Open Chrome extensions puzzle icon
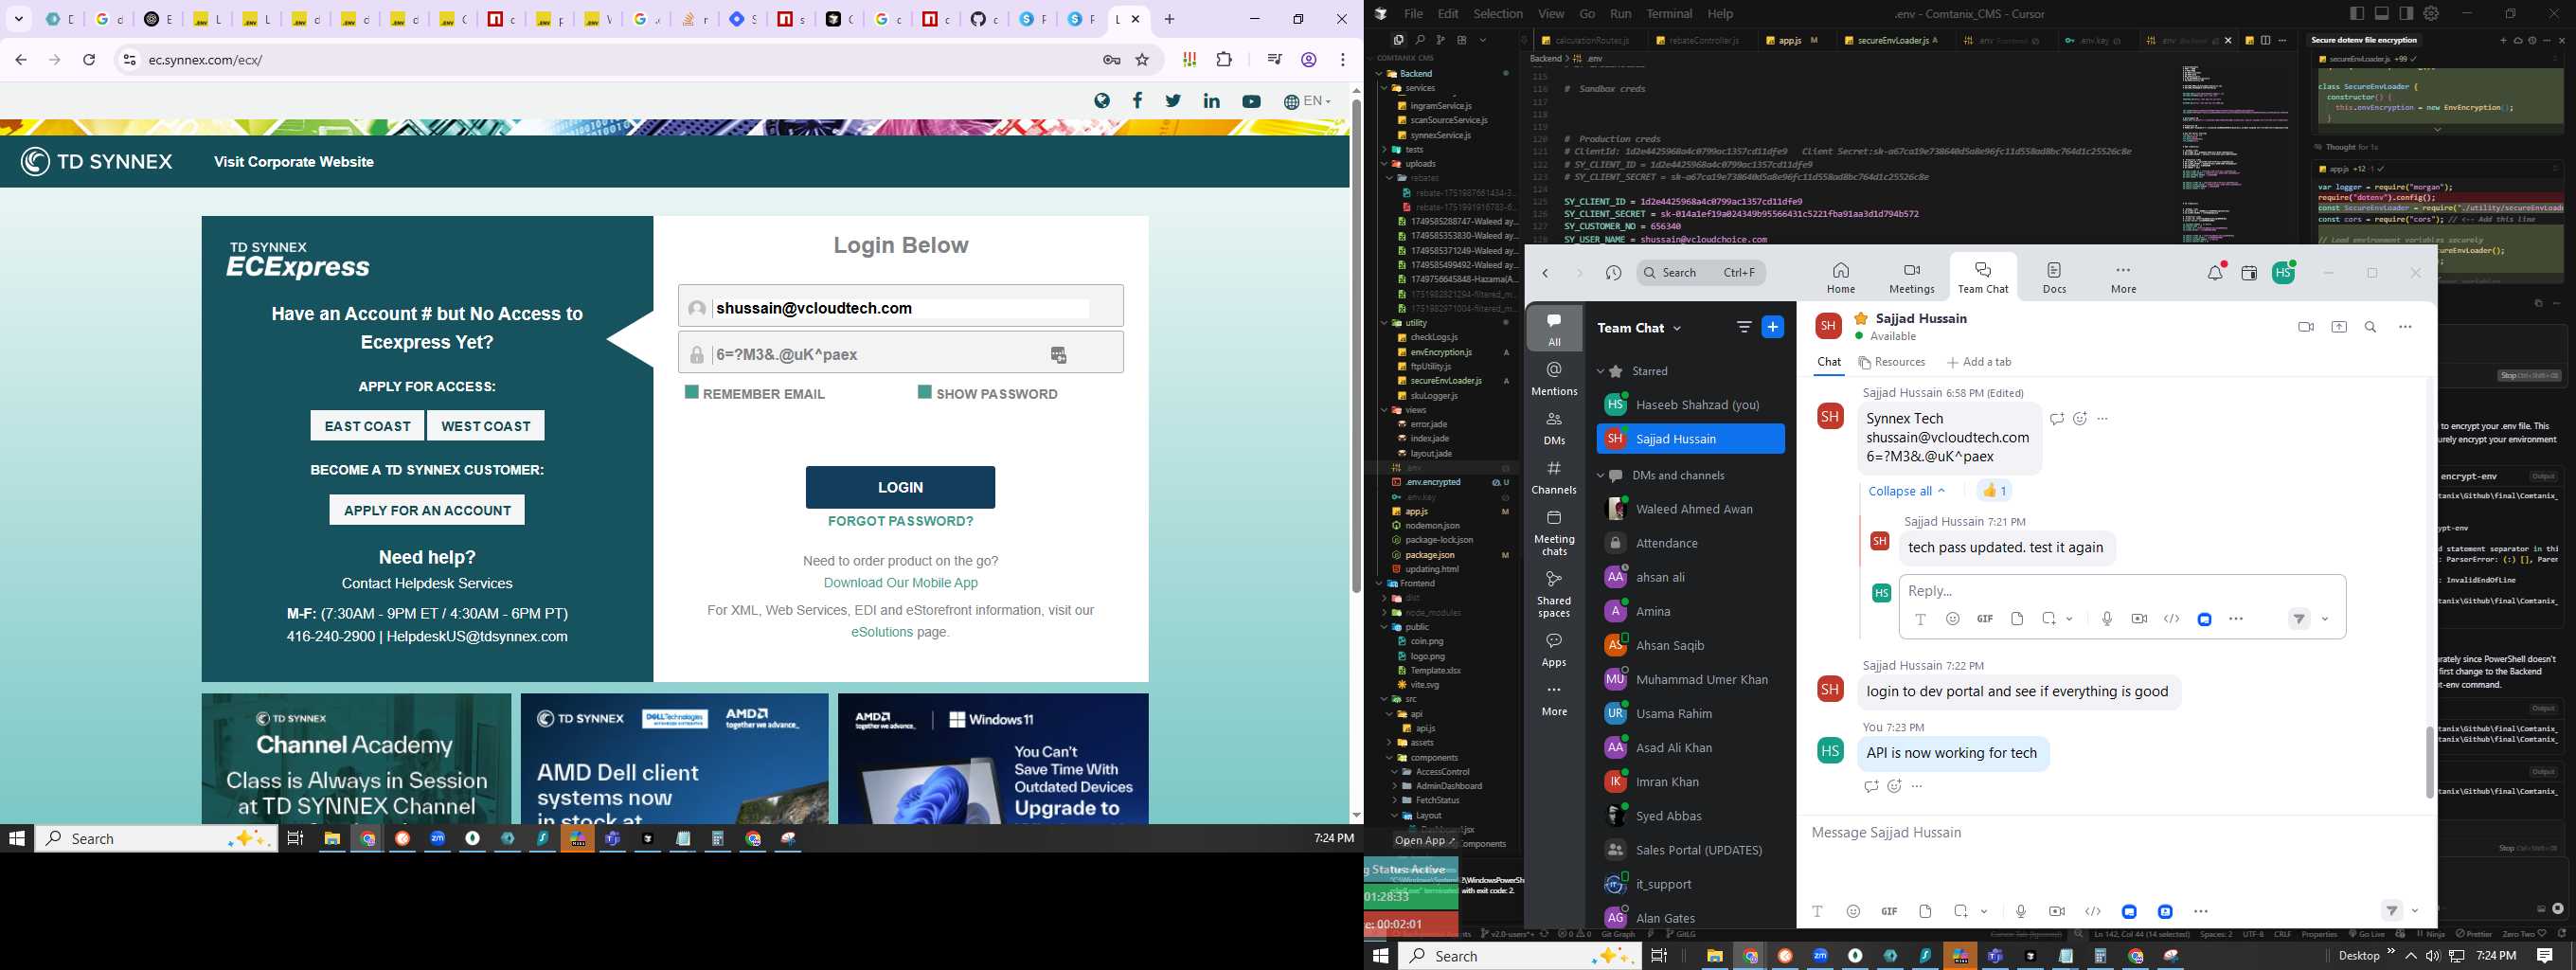2576x970 pixels. [x=1224, y=60]
